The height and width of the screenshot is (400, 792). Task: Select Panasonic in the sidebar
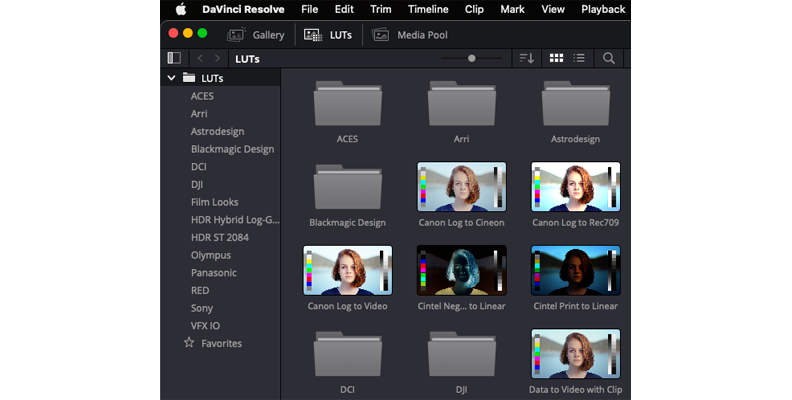point(214,273)
